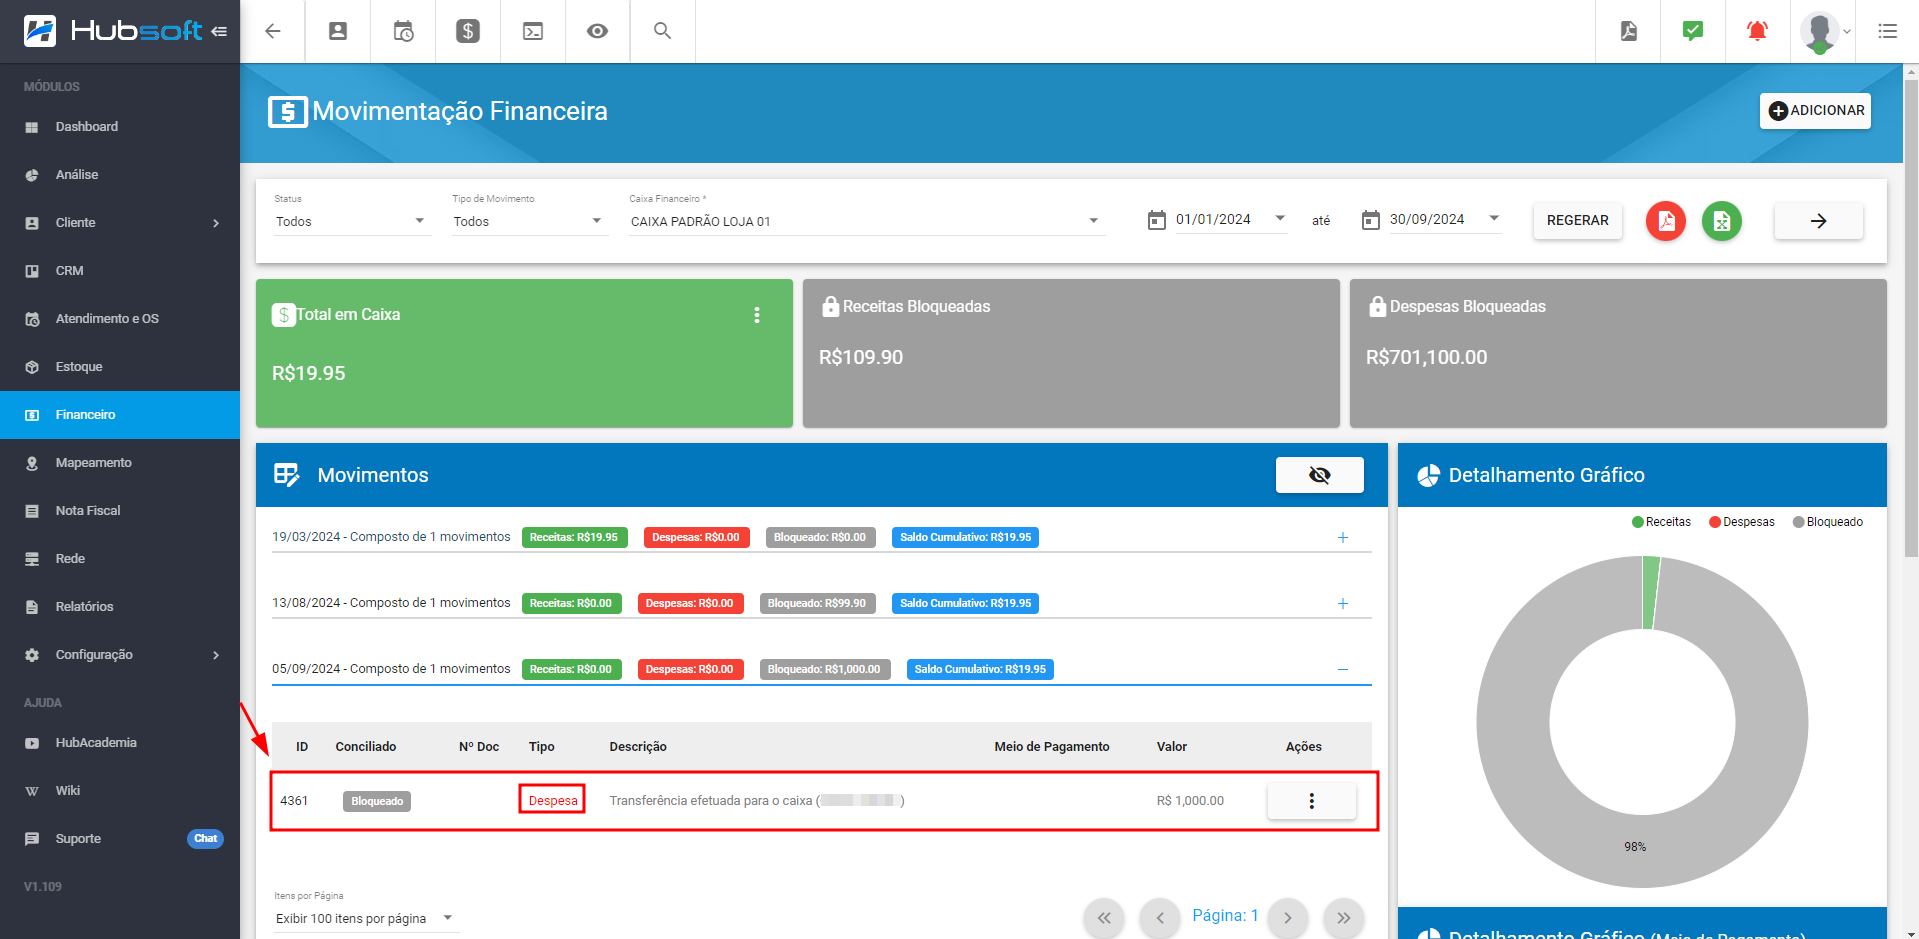This screenshot has height=939, width=1919.
Task: Open the user avatar menu
Action: coord(1826,32)
